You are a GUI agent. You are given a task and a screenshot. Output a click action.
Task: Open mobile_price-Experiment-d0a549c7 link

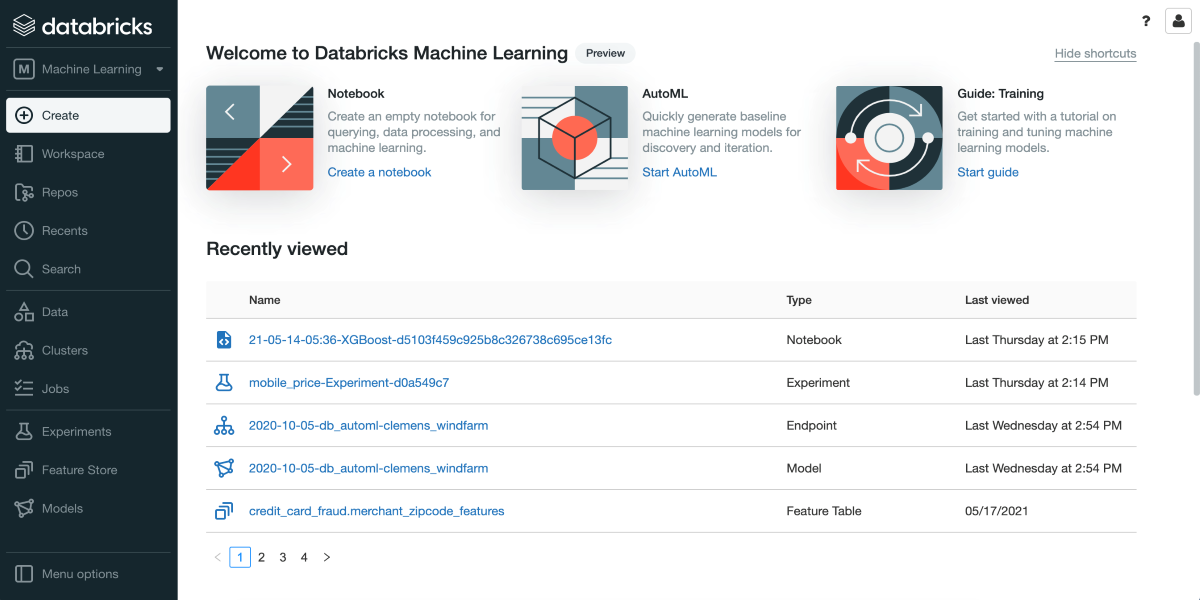[349, 383]
